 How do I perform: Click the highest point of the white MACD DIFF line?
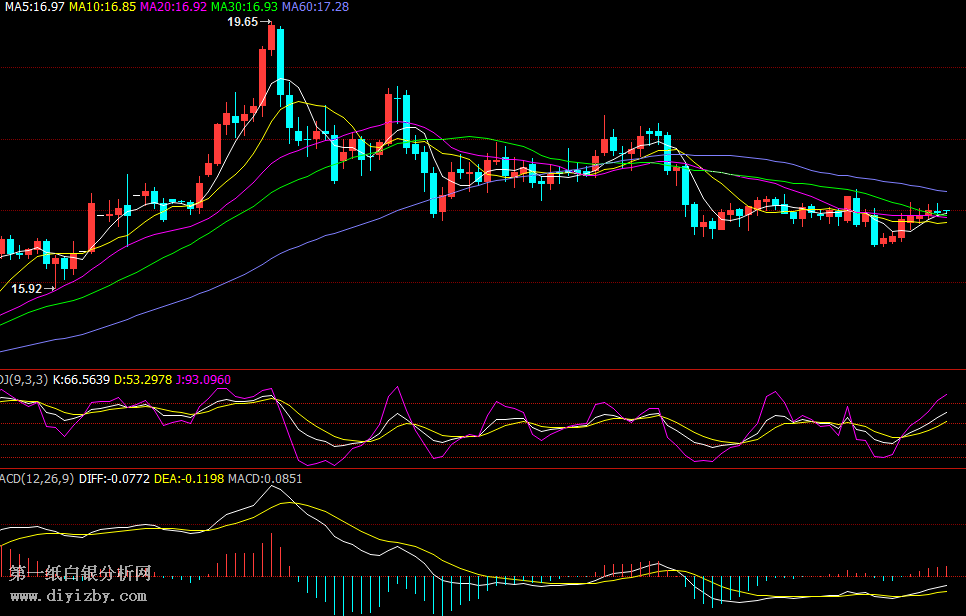[x=270, y=487]
